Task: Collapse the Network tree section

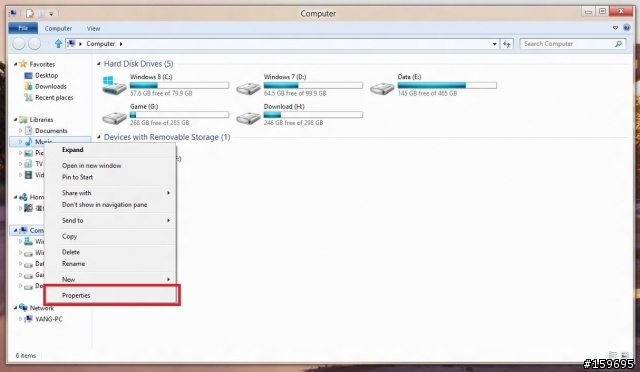Action: [x=16, y=308]
